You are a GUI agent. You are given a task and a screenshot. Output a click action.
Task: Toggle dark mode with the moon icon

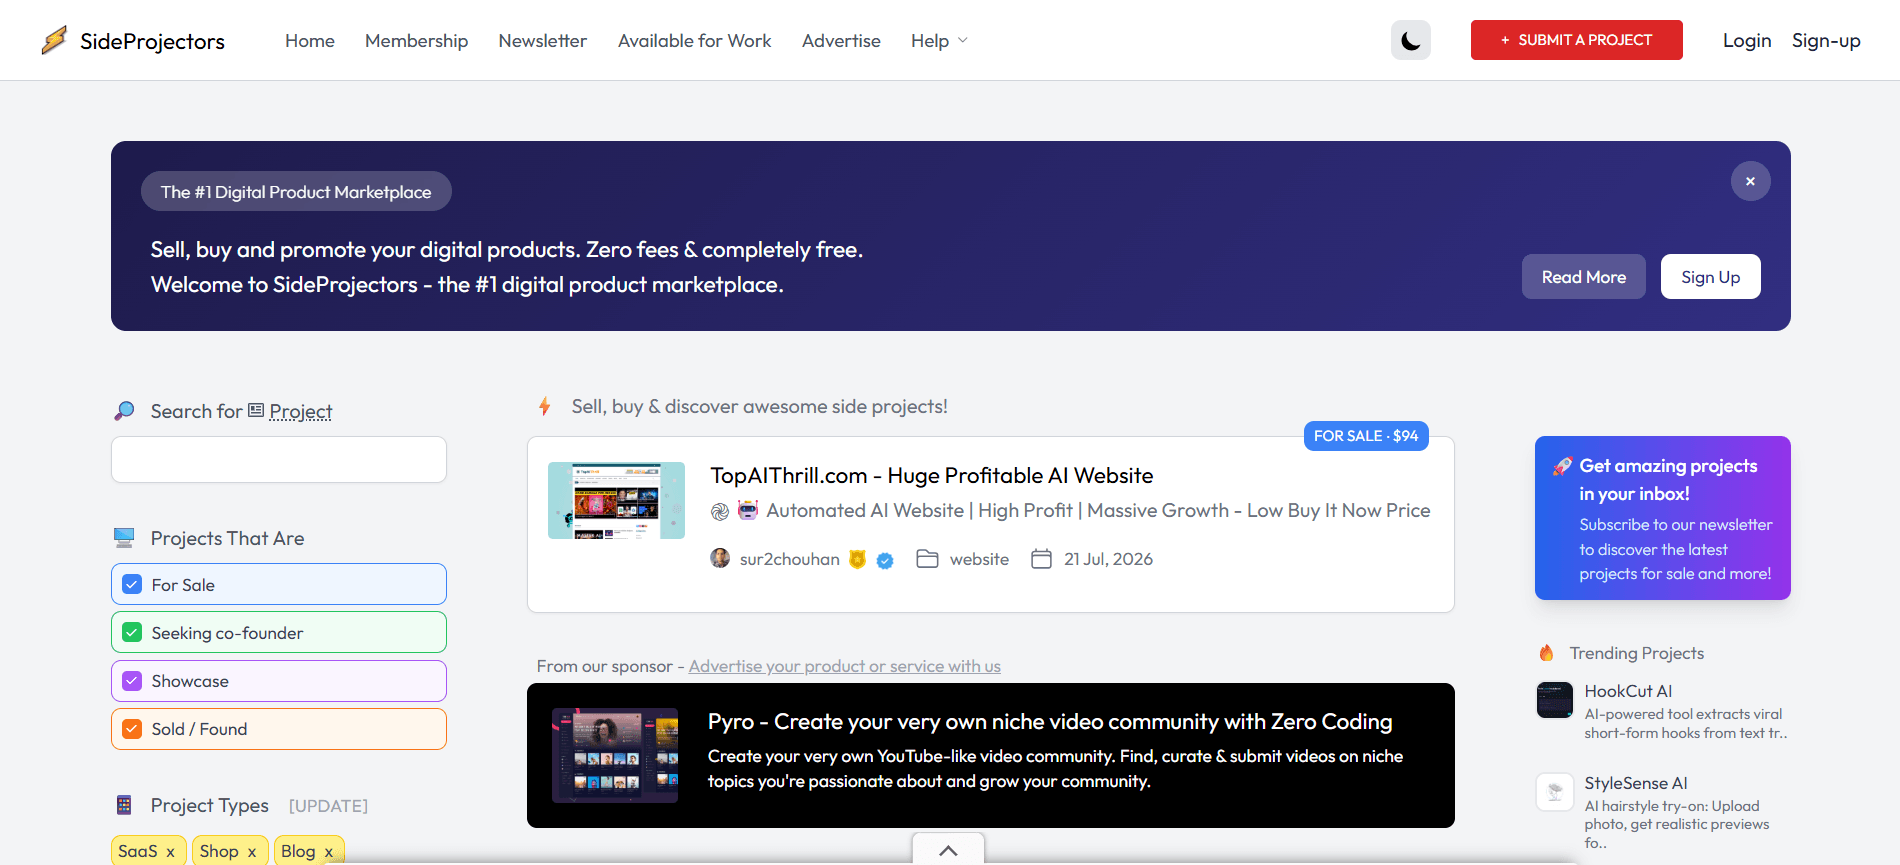point(1410,40)
